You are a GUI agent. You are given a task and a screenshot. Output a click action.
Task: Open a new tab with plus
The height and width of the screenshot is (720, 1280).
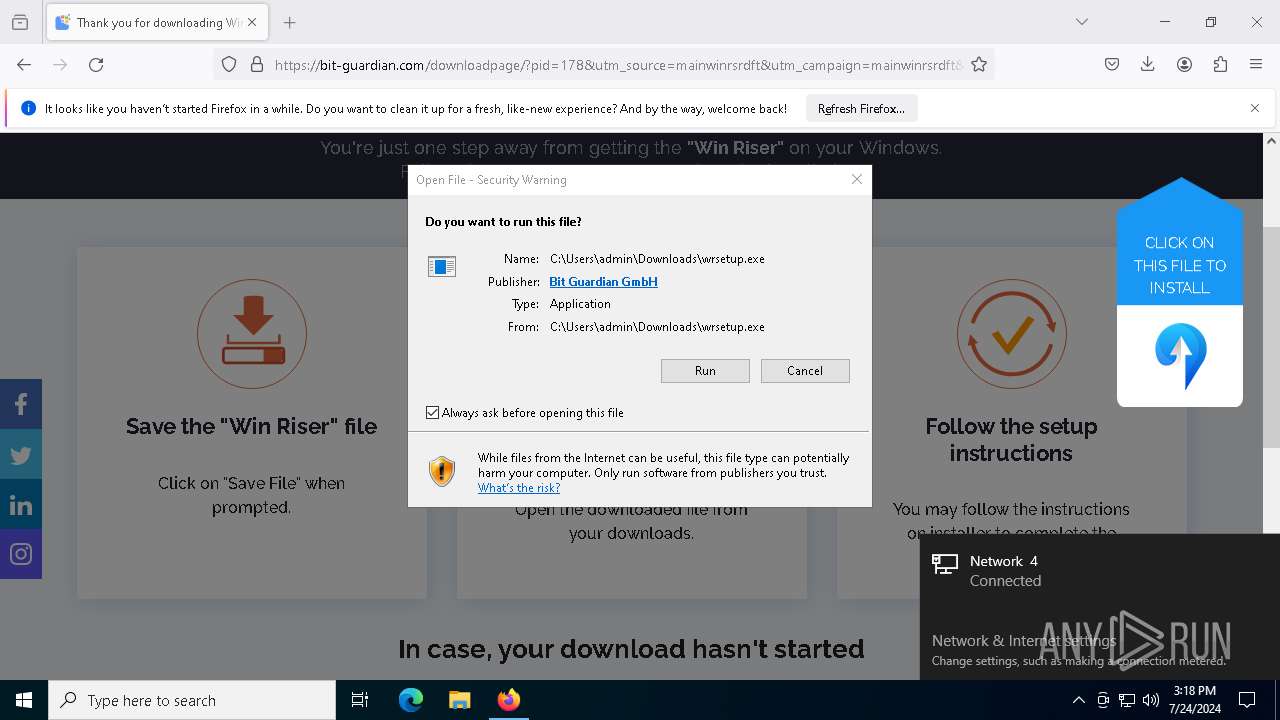point(289,22)
